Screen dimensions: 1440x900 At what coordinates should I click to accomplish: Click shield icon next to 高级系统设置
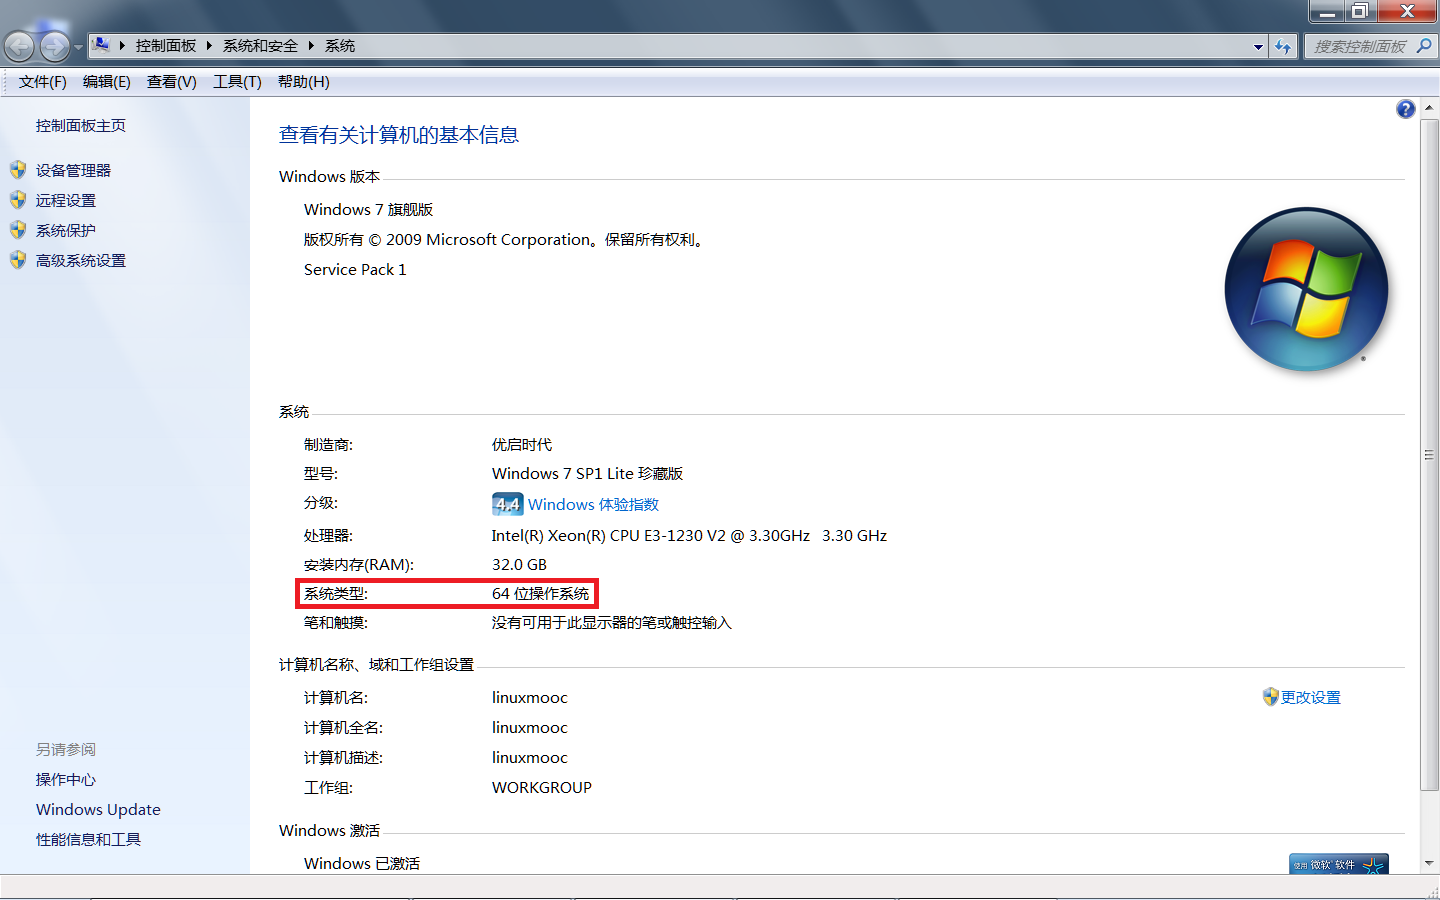(x=18, y=260)
